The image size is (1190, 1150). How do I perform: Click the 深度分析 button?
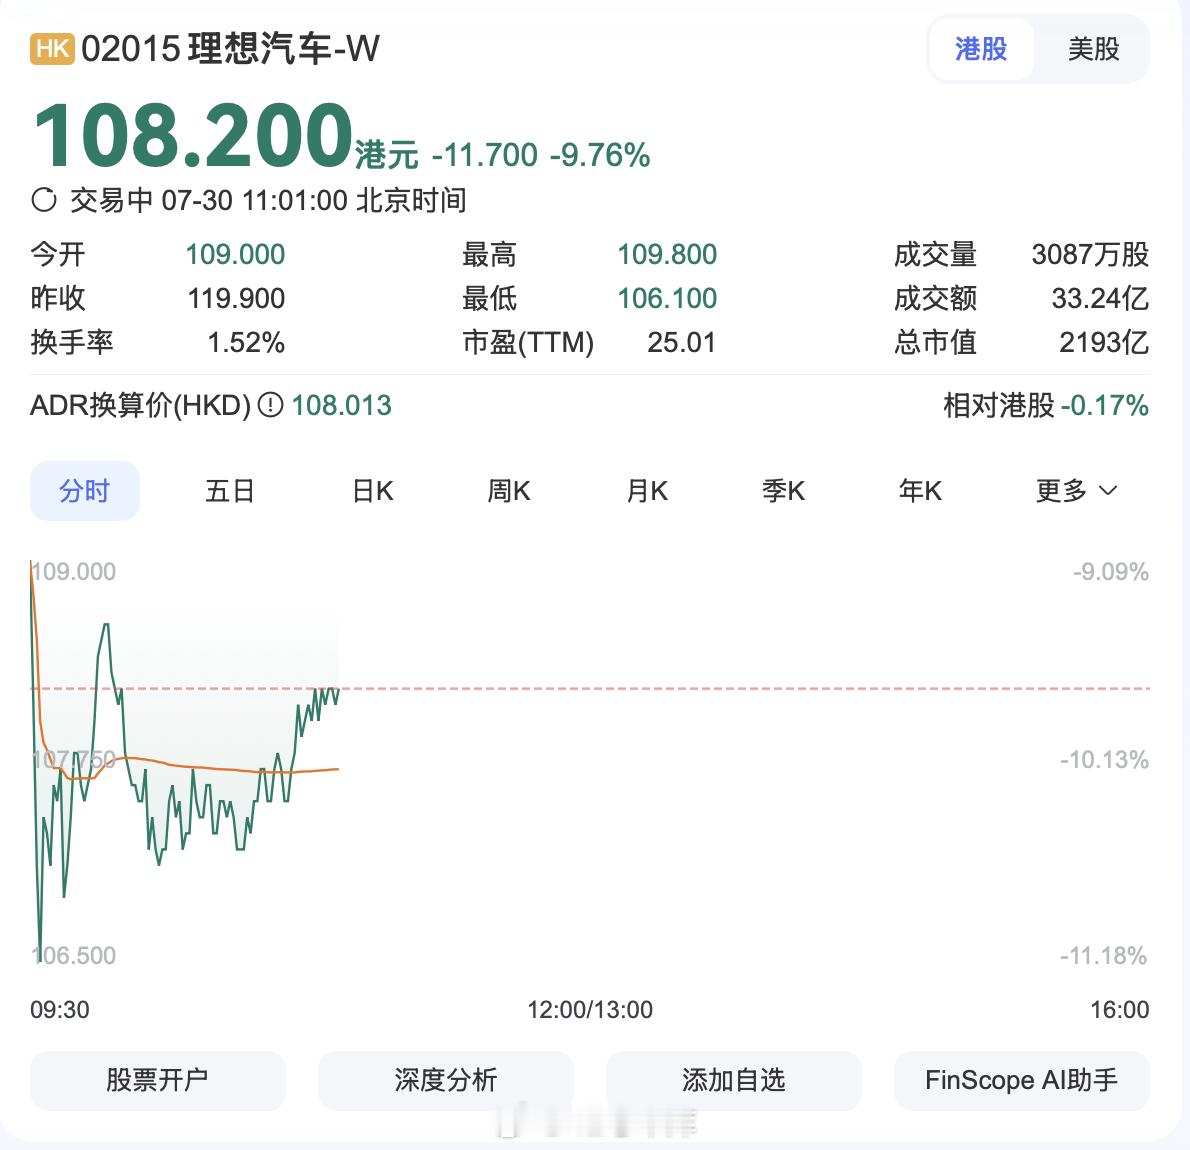point(445,1080)
